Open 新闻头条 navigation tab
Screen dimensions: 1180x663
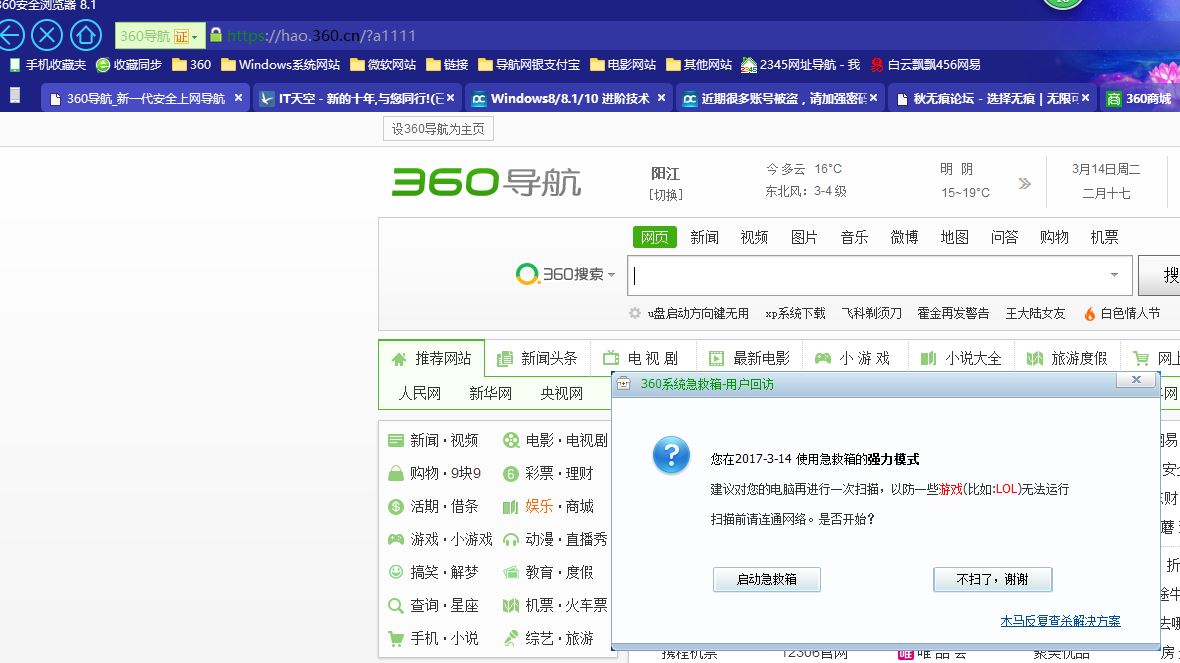click(537, 358)
